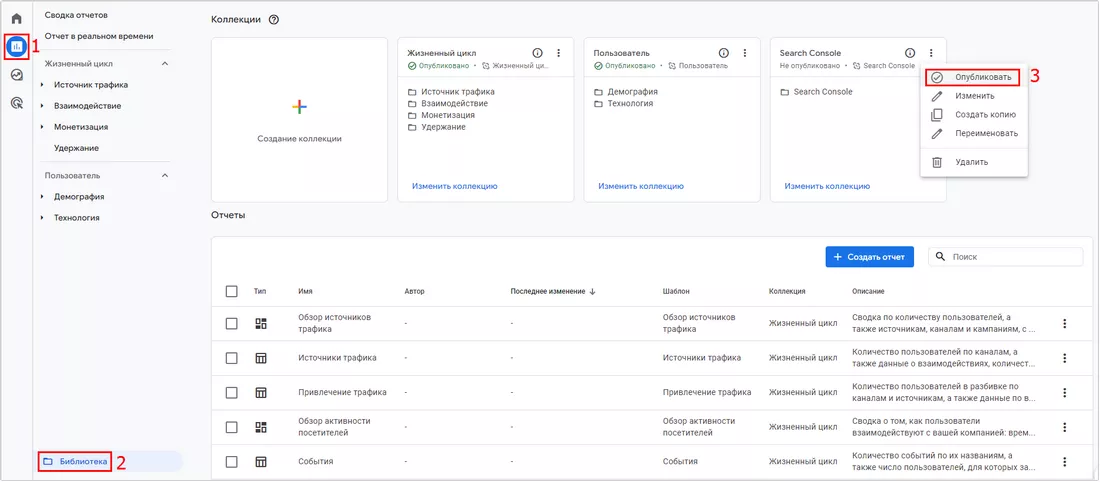Click table icon of Привлечение трафика row

pyautogui.click(x=261, y=392)
